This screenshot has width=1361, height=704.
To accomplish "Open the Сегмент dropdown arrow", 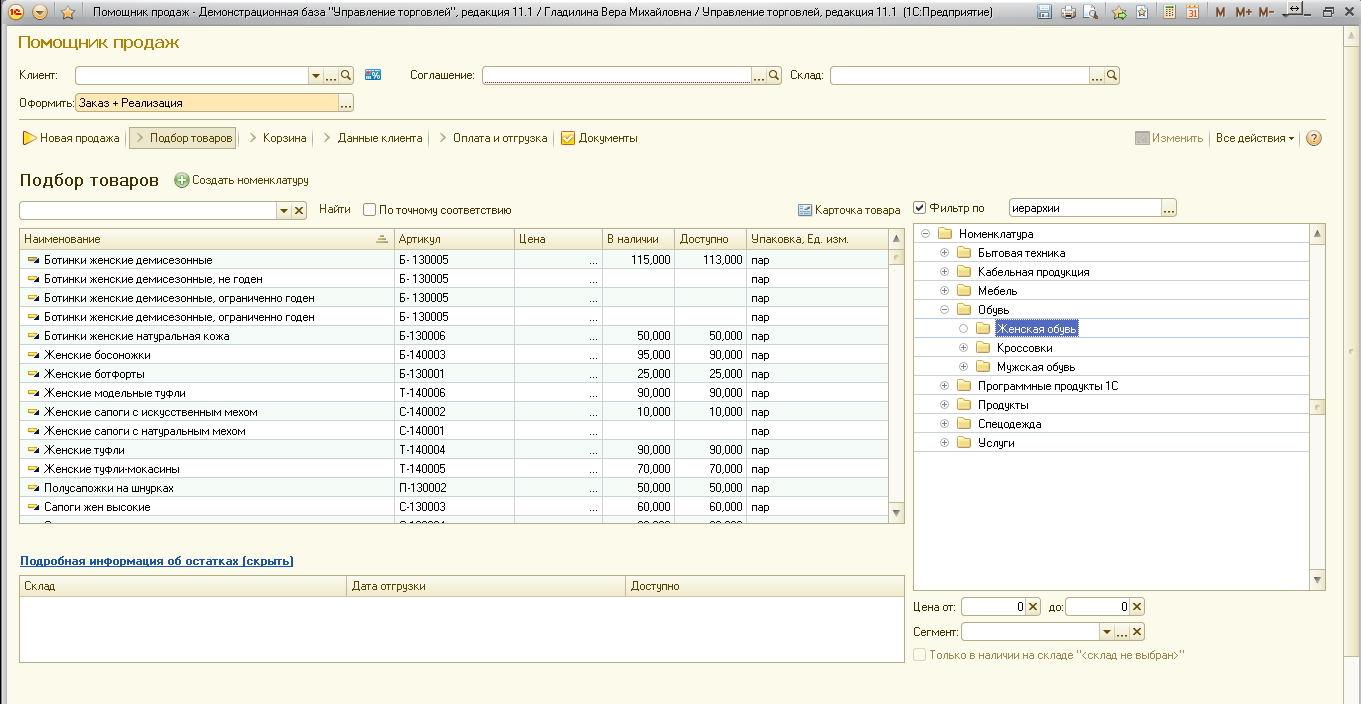I will (1106, 632).
